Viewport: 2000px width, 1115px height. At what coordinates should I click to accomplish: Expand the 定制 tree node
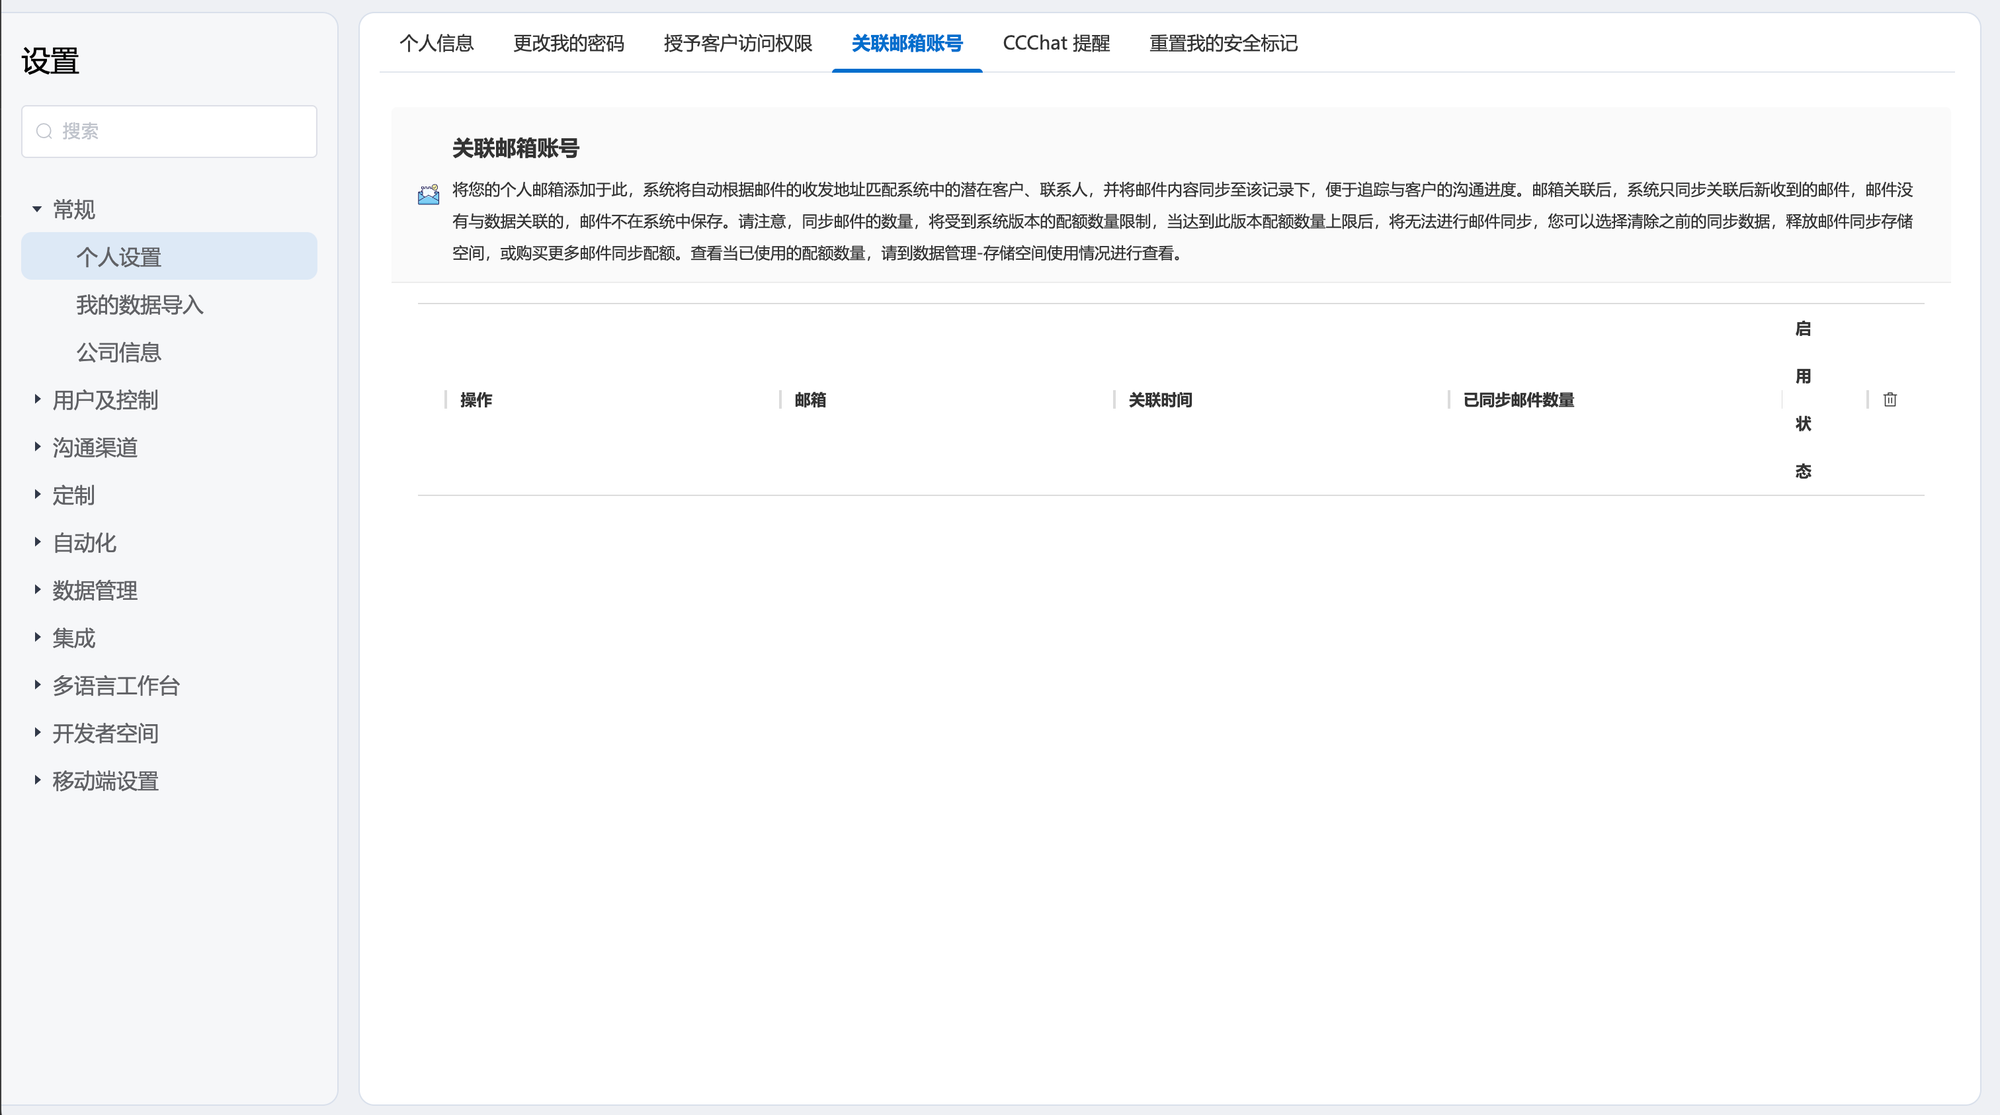pos(37,494)
